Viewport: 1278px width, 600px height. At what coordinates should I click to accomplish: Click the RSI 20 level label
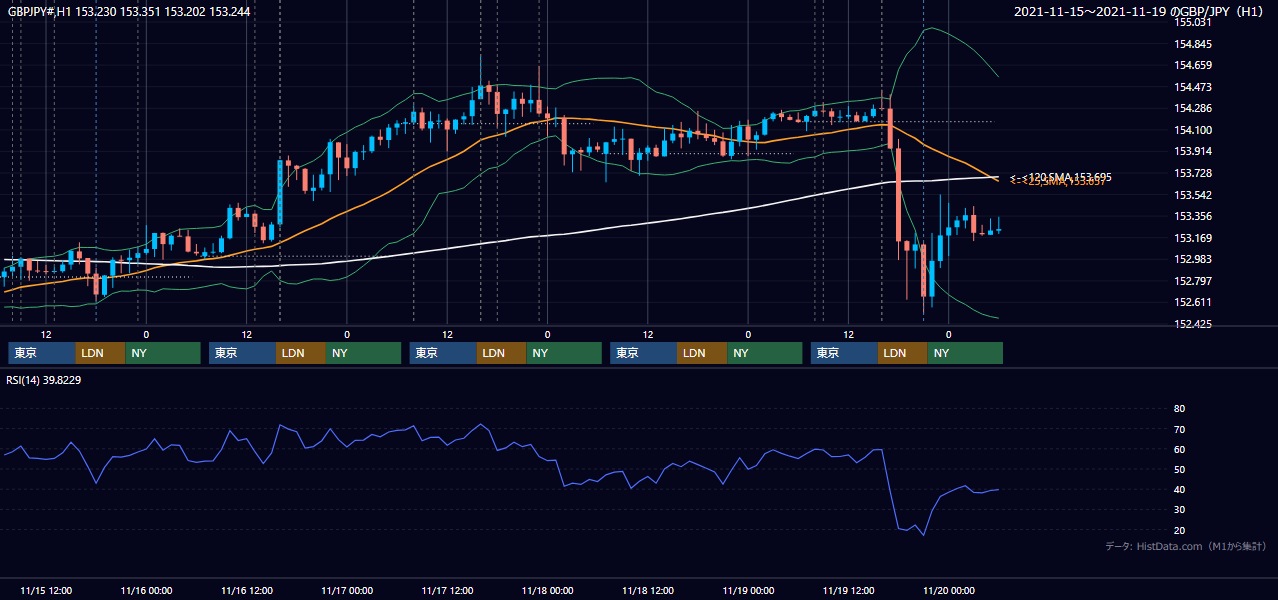click(x=1179, y=530)
